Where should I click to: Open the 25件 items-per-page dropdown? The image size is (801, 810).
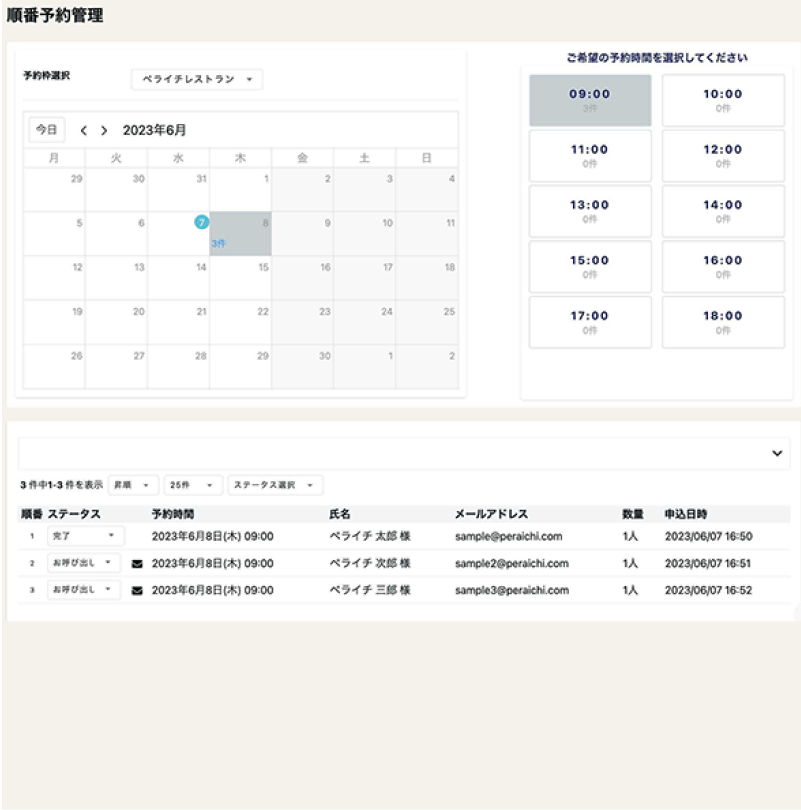192,484
